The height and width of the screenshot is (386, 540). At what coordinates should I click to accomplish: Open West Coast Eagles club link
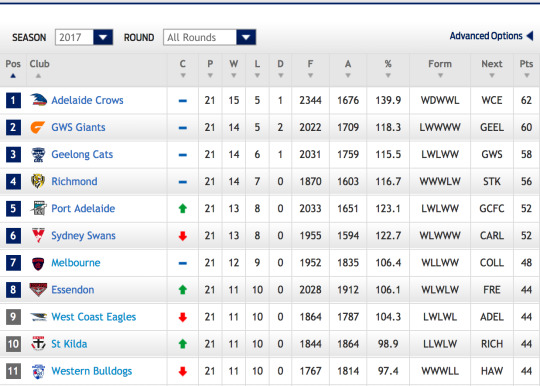94,317
